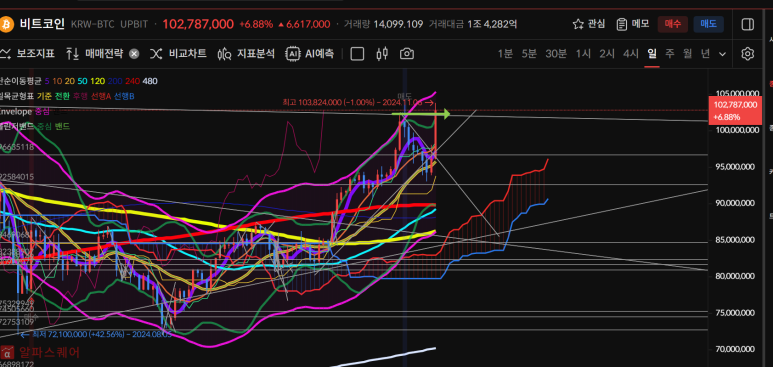Select the 일 daily timeframe

[652, 54]
